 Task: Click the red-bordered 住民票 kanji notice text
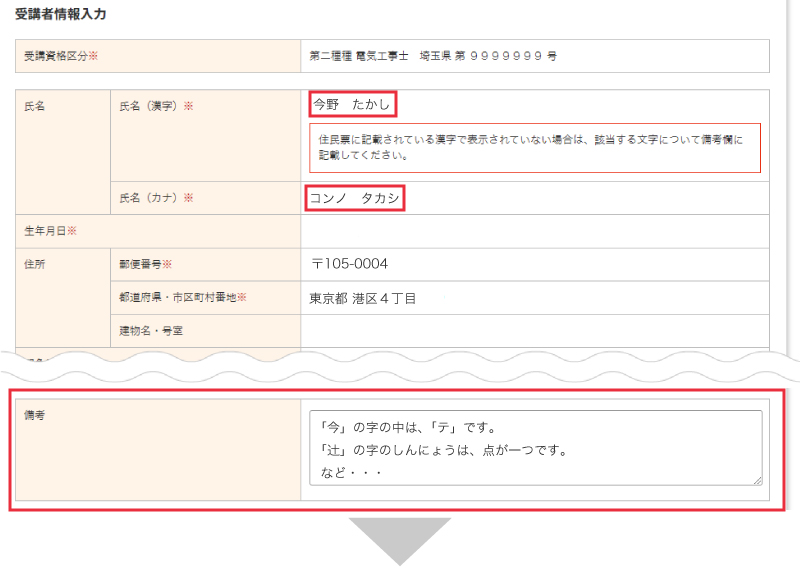[534, 148]
